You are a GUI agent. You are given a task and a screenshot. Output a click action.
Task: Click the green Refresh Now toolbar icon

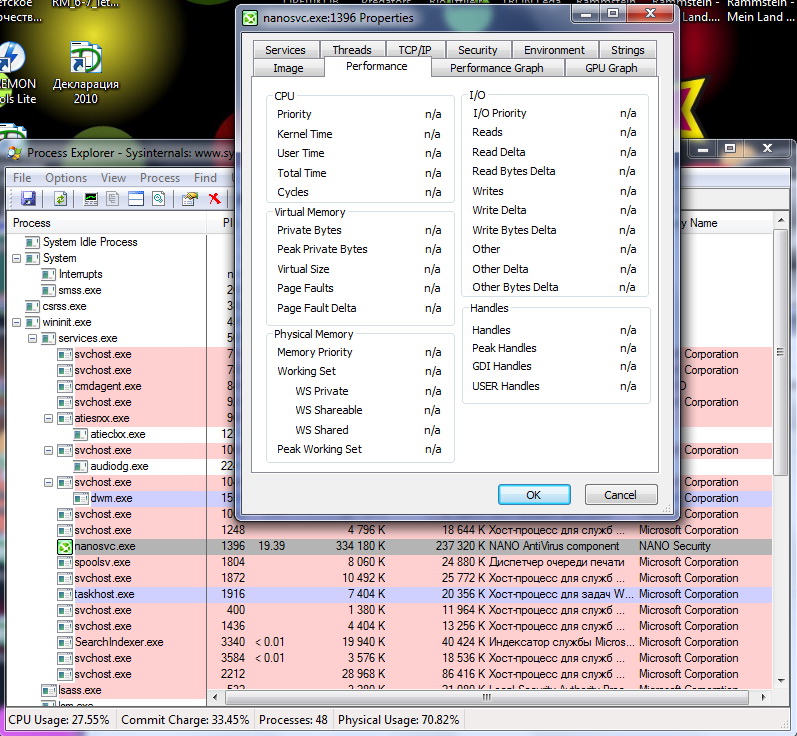61,199
